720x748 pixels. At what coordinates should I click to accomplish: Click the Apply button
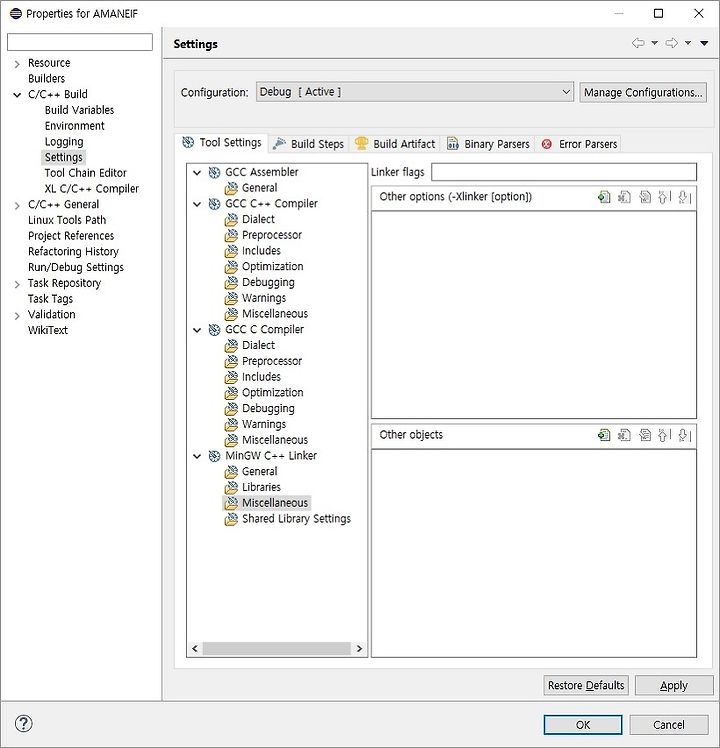click(674, 685)
